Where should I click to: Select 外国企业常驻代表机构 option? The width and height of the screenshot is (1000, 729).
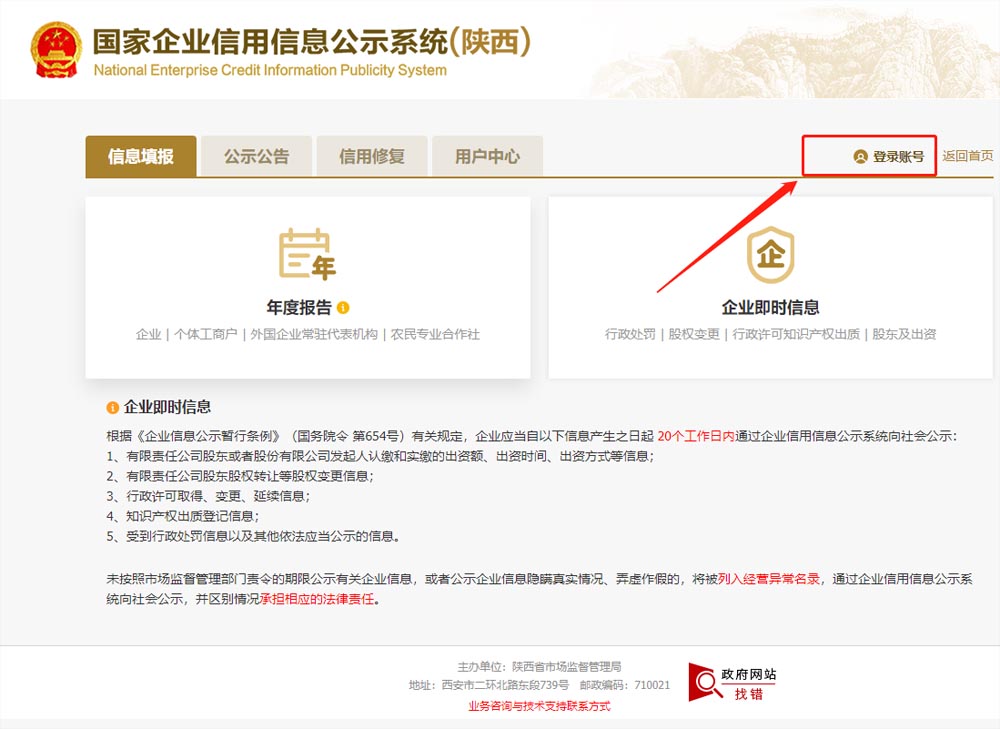314,334
